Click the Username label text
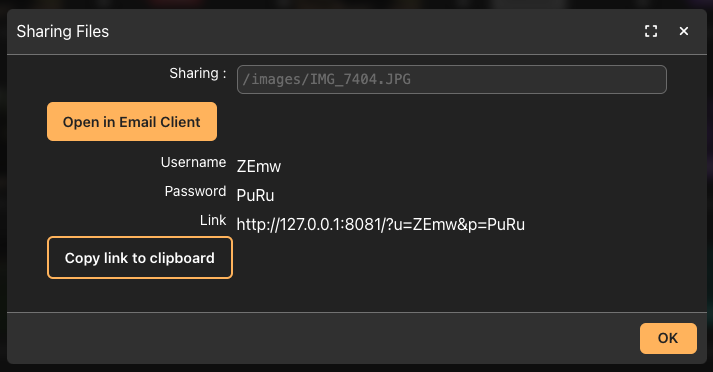Viewport: 713px width, 372px height. tap(193, 162)
